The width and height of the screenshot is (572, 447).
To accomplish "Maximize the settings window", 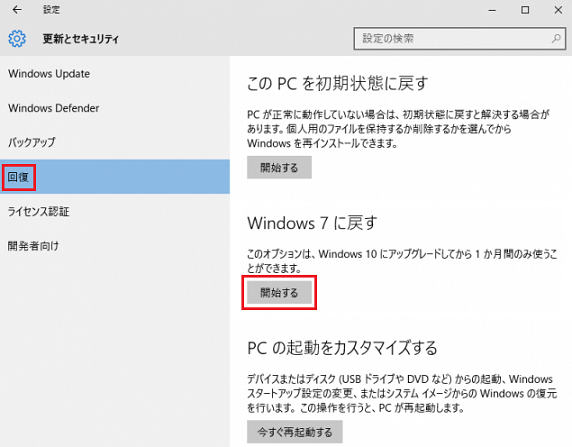I will click(525, 10).
